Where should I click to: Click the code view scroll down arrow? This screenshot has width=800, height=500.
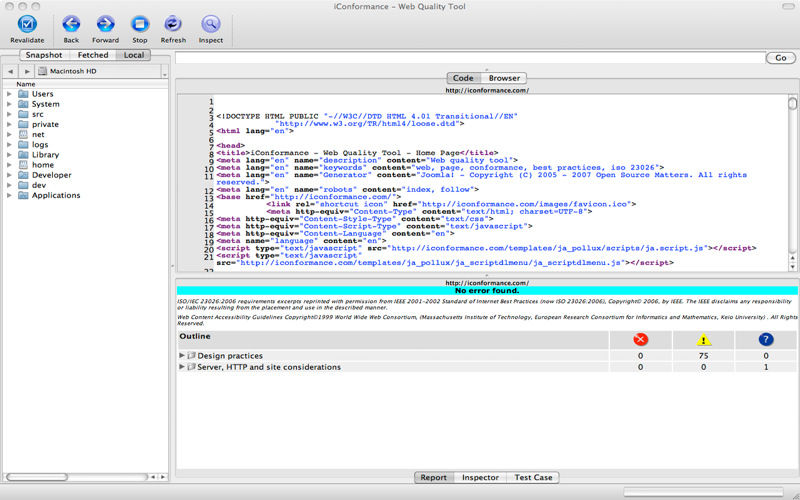[x=792, y=267]
